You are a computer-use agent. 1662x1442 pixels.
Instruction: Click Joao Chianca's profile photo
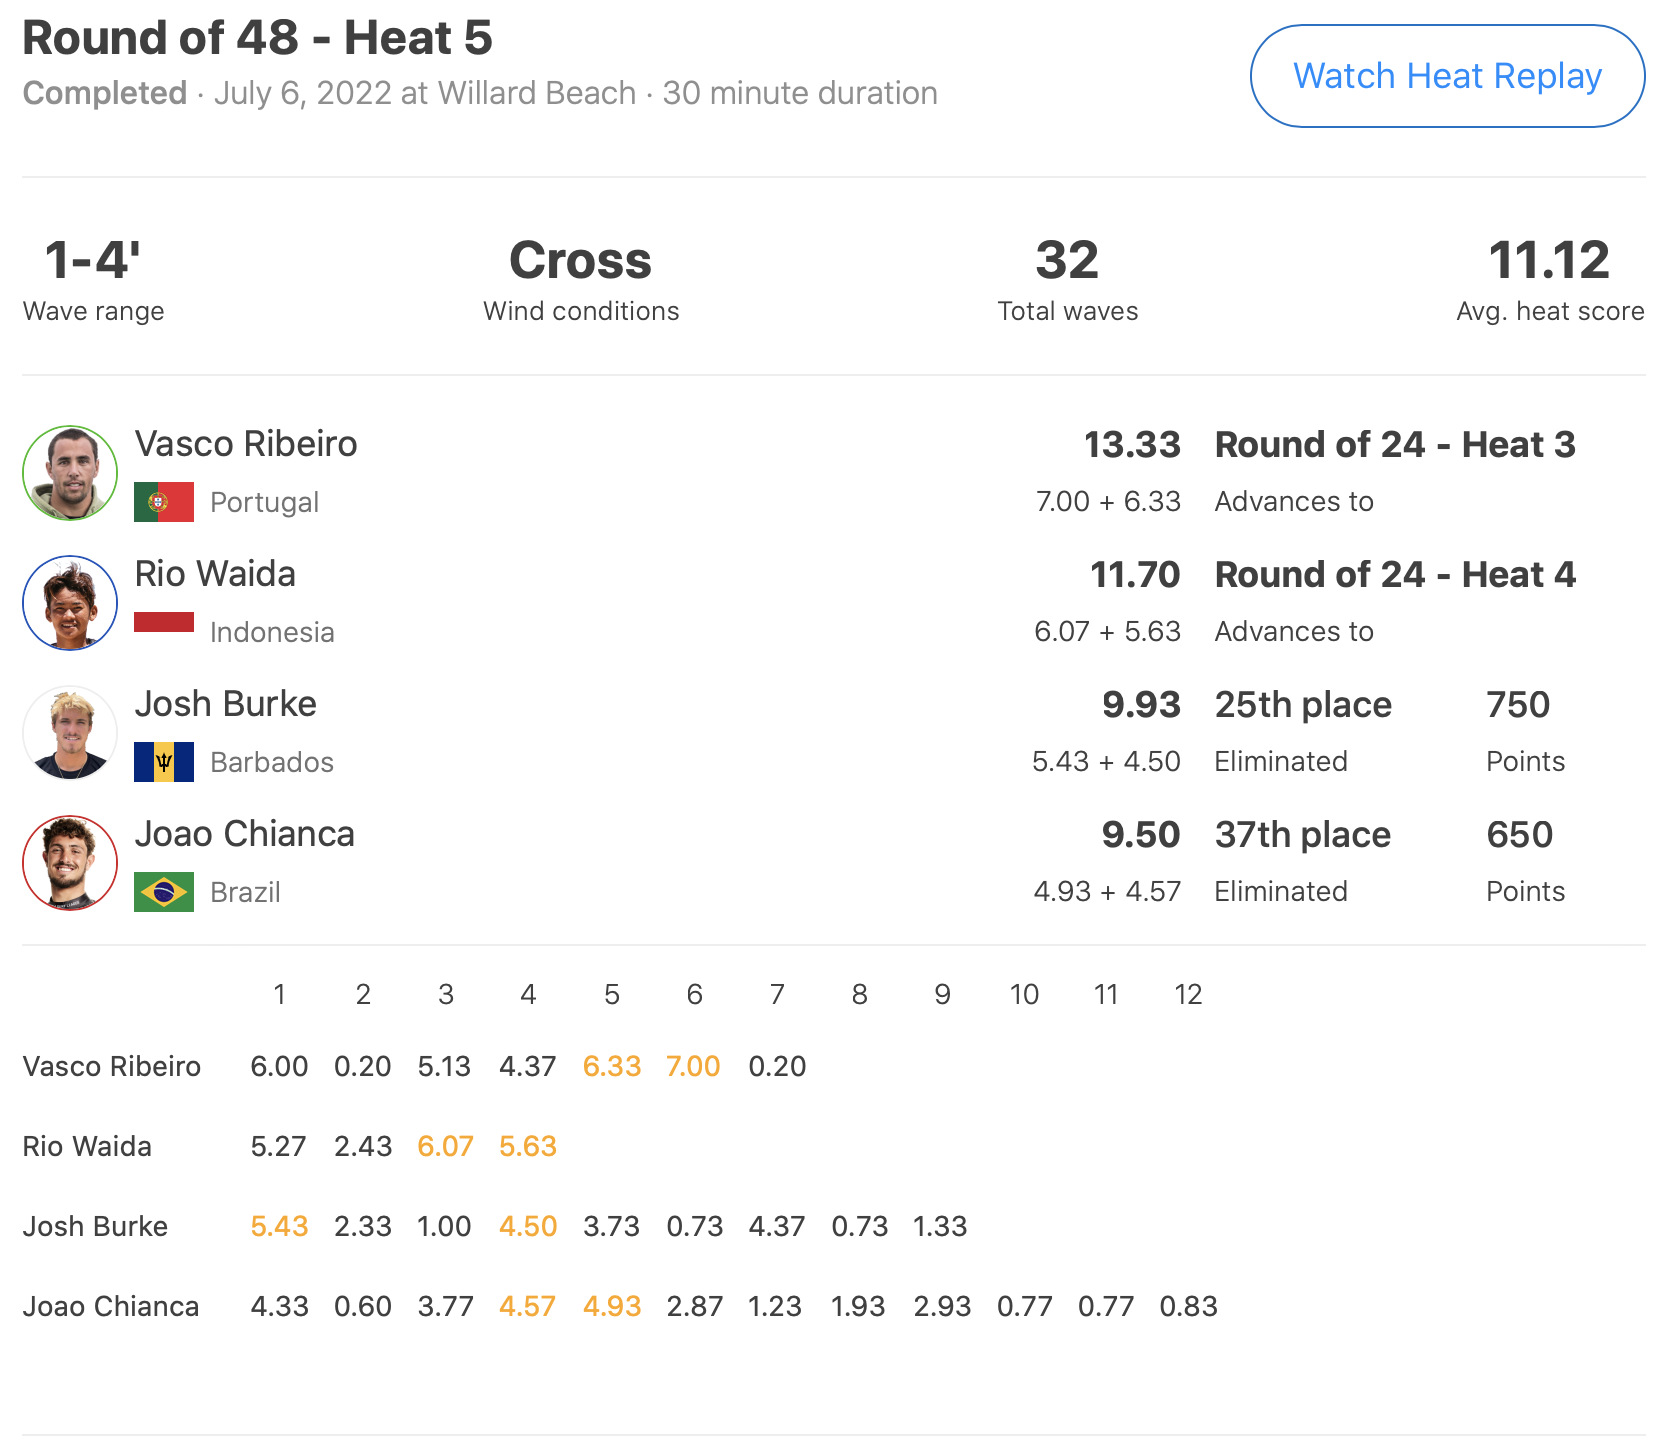coord(70,863)
